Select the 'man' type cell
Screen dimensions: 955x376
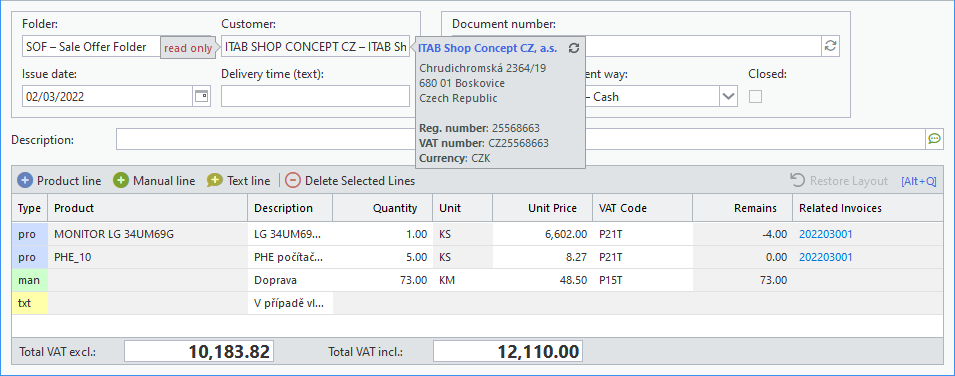click(x=29, y=280)
